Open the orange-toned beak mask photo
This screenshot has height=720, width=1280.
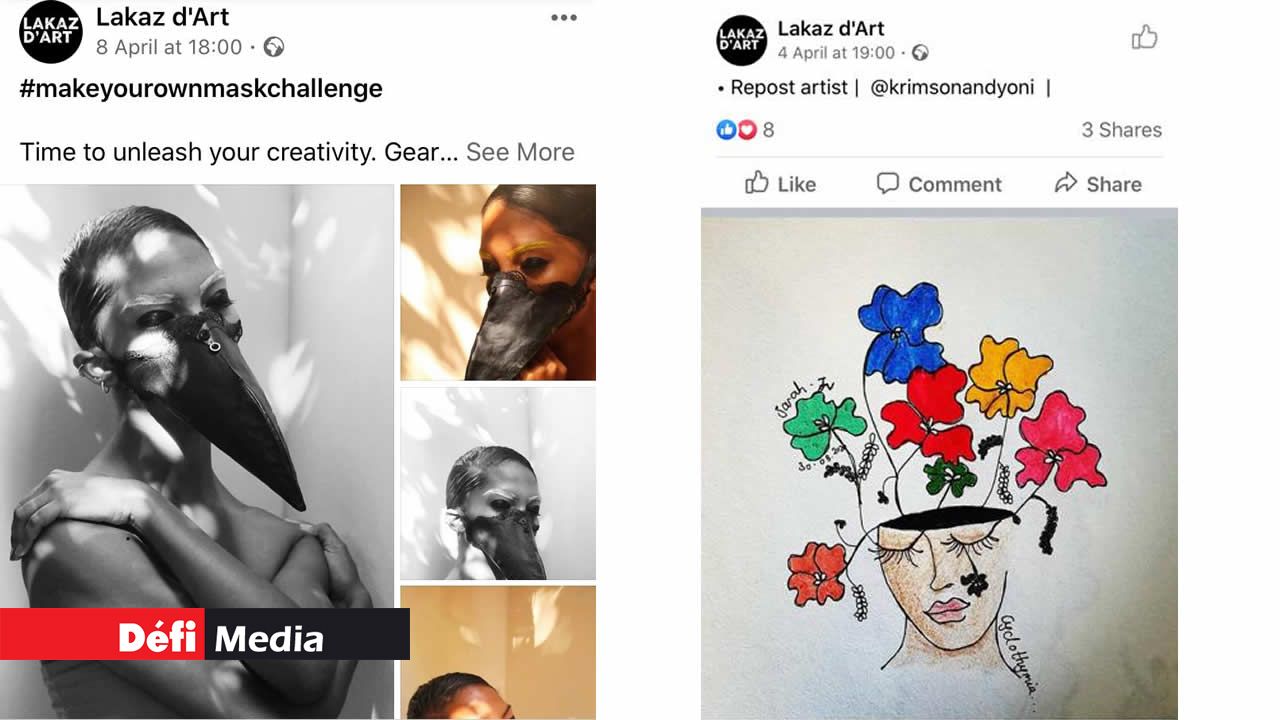[498, 282]
